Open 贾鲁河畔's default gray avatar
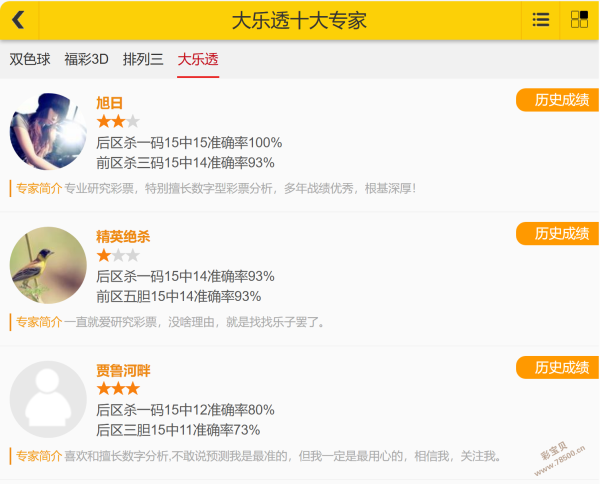 [48, 399]
